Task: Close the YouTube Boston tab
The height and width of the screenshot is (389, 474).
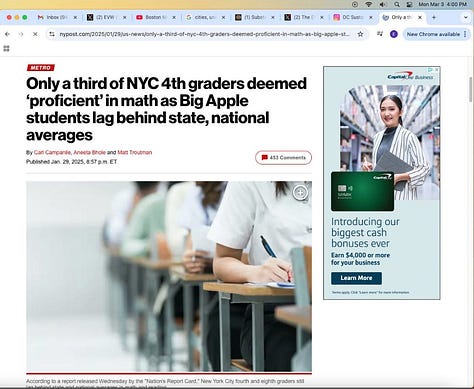Action: pos(174,17)
